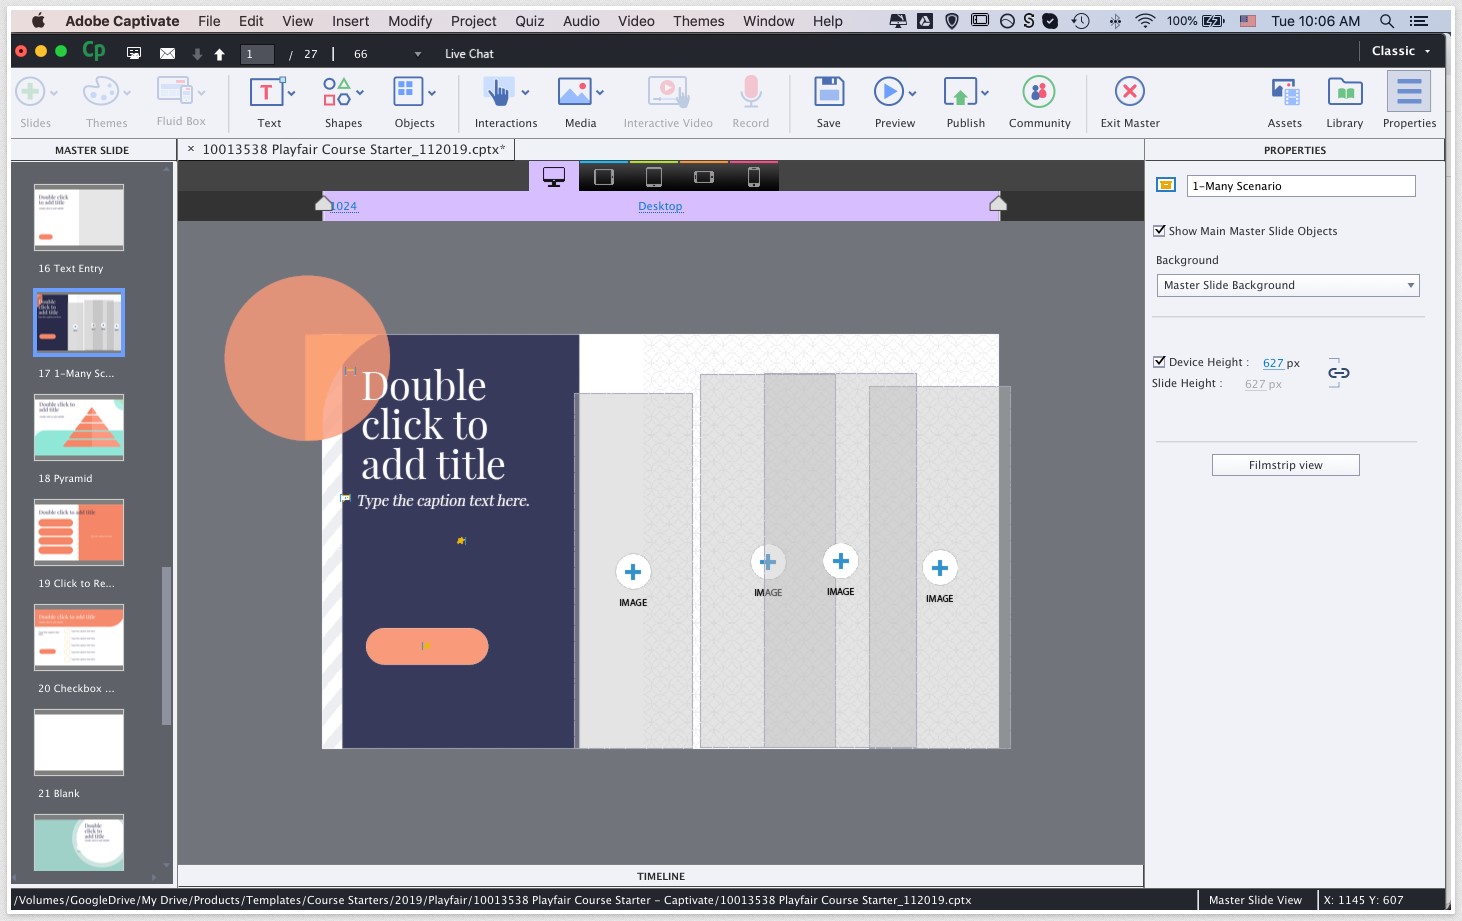The image size is (1462, 921).
Task: Open the Assets panel
Action: point(1284,93)
